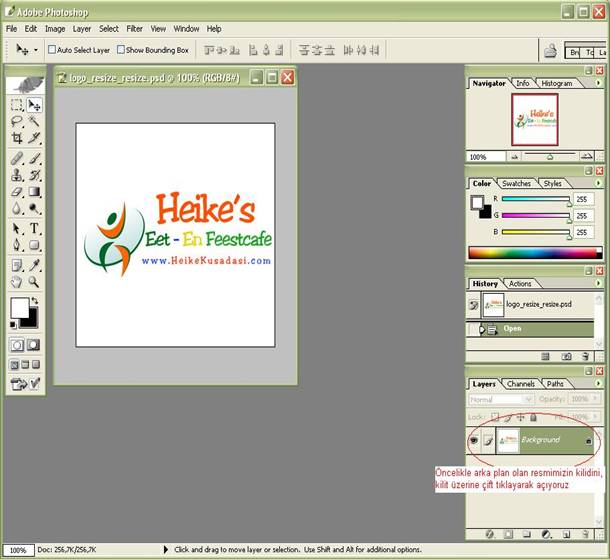The width and height of the screenshot is (610, 559).
Task: Swap foreground and background colors
Action: [x=35, y=300]
